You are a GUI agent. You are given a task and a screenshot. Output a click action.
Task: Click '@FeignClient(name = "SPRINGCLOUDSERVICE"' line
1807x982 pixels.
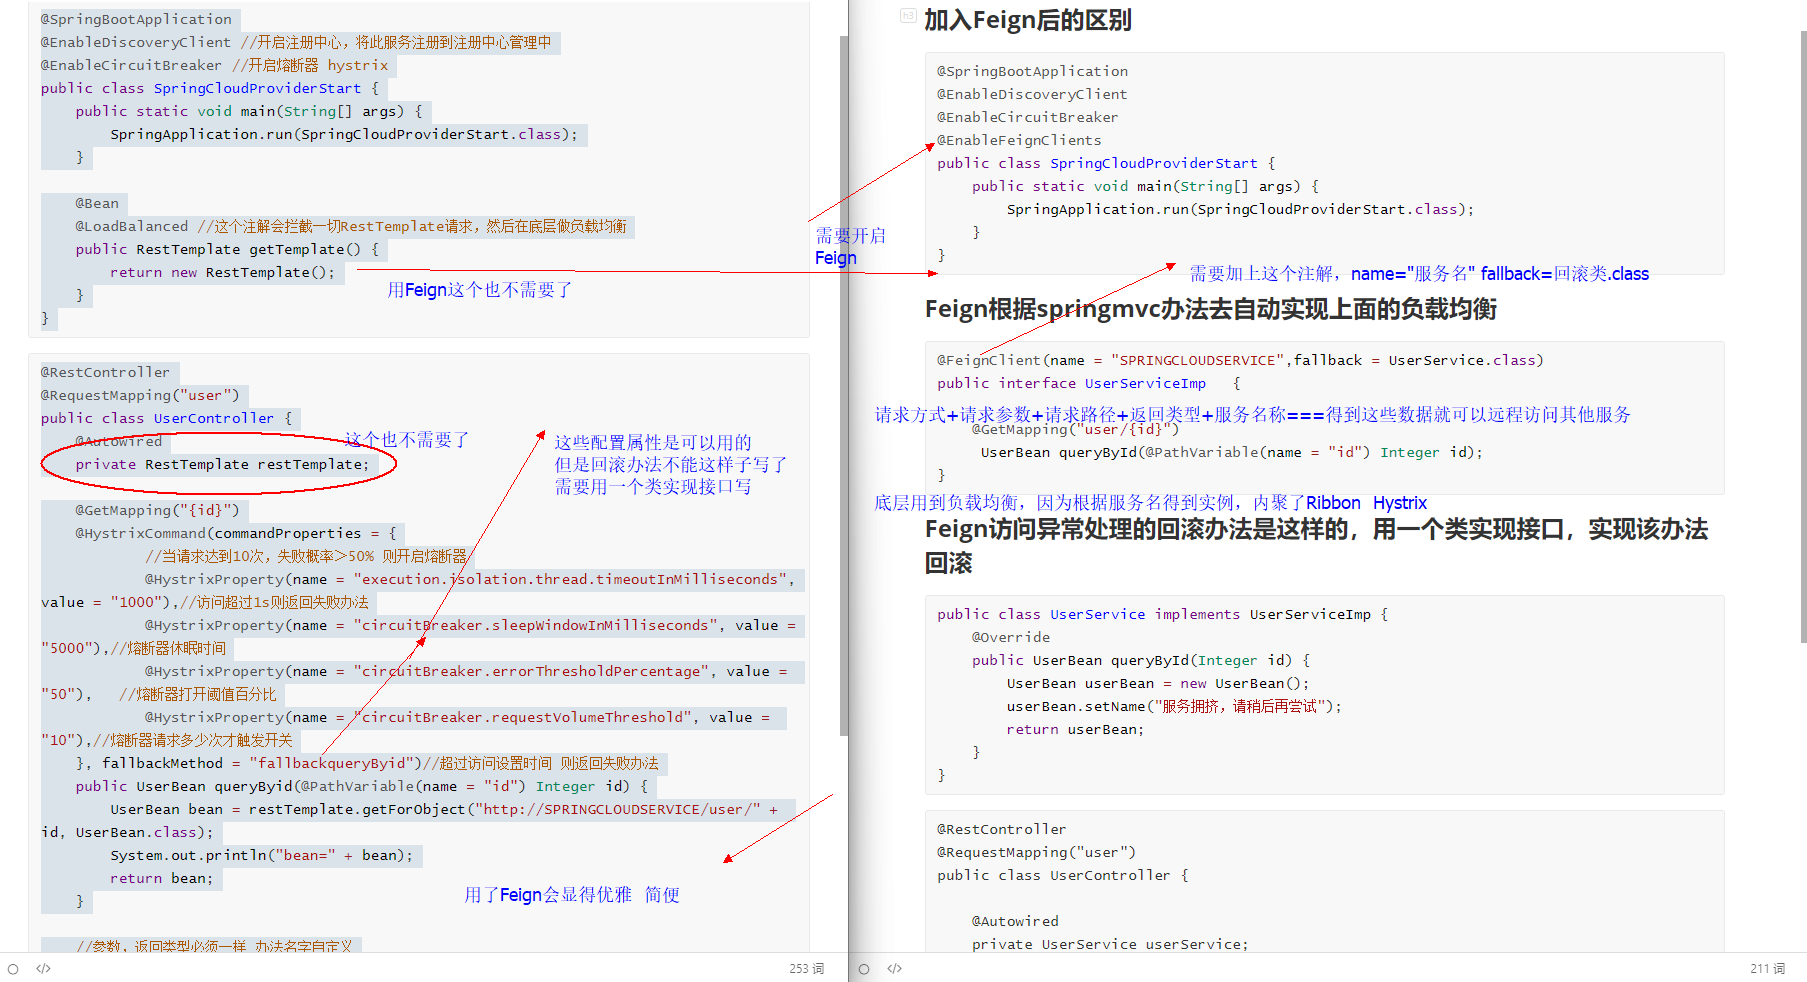[1240, 360]
